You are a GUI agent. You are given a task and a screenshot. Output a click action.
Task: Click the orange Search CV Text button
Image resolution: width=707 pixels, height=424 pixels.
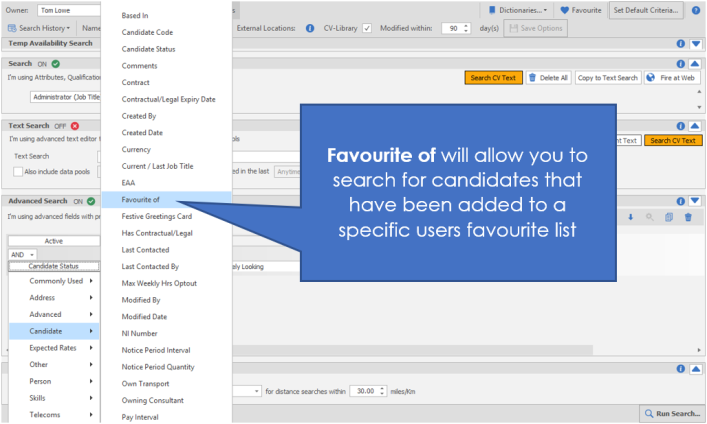coord(493,77)
